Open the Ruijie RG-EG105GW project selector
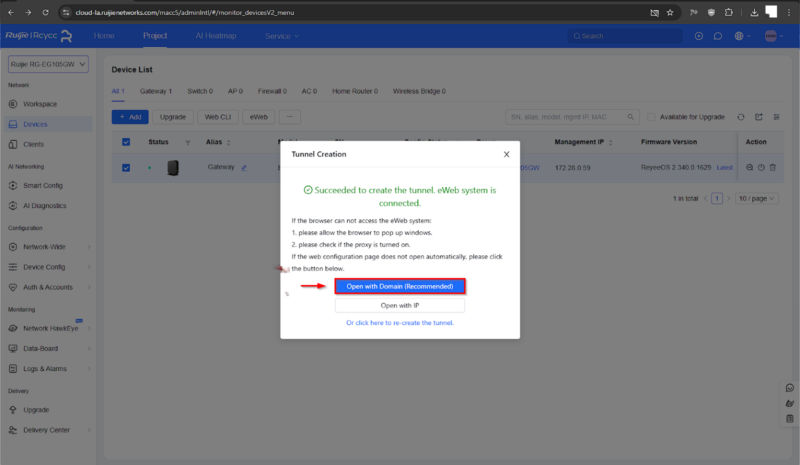The width and height of the screenshot is (800, 465). tap(48, 64)
